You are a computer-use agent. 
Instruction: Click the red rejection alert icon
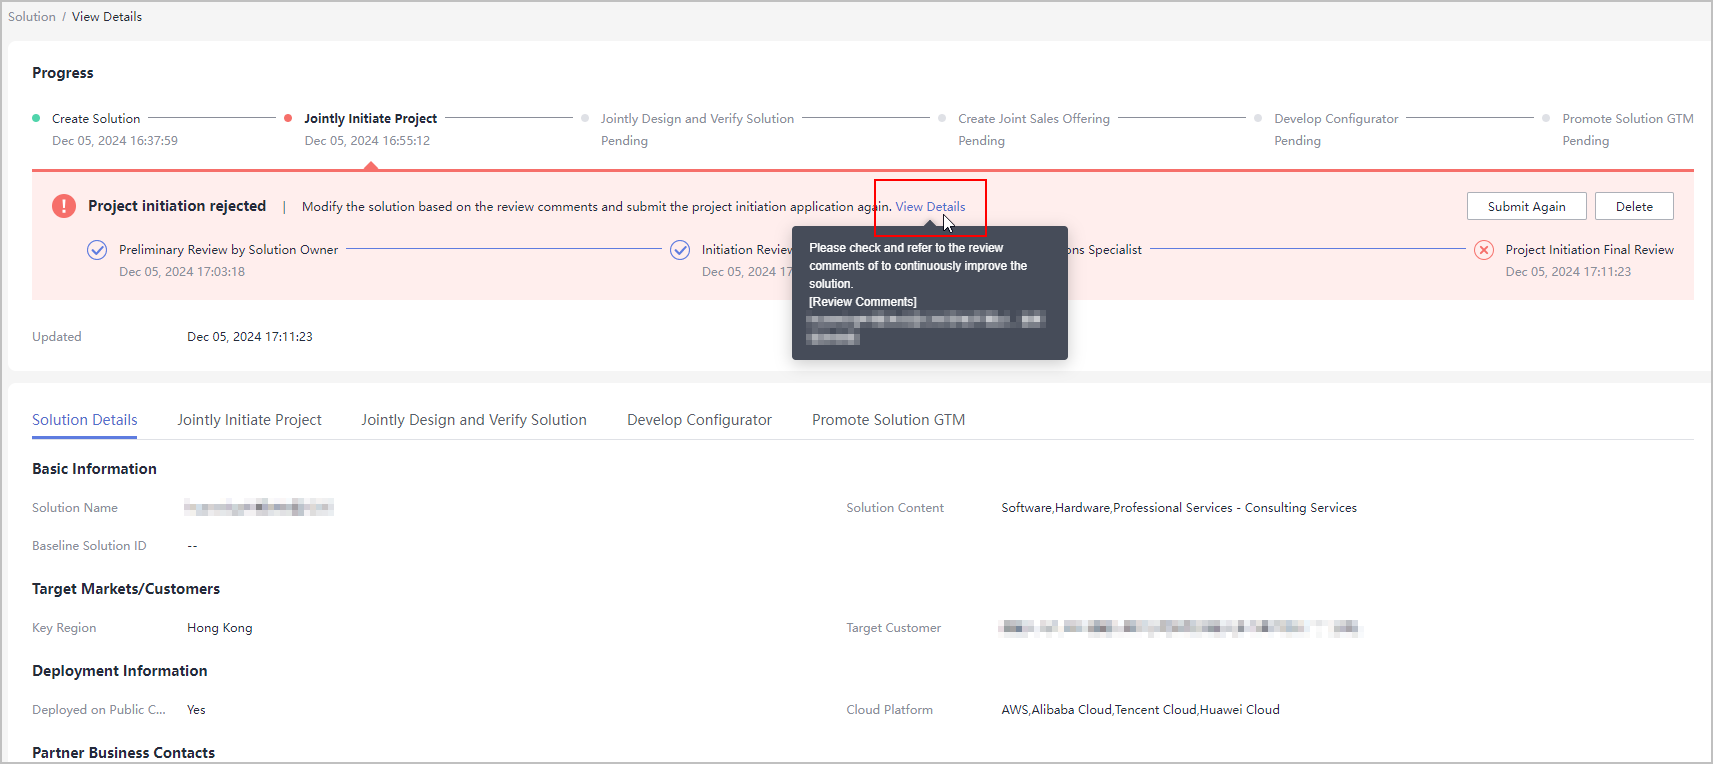coord(64,206)
